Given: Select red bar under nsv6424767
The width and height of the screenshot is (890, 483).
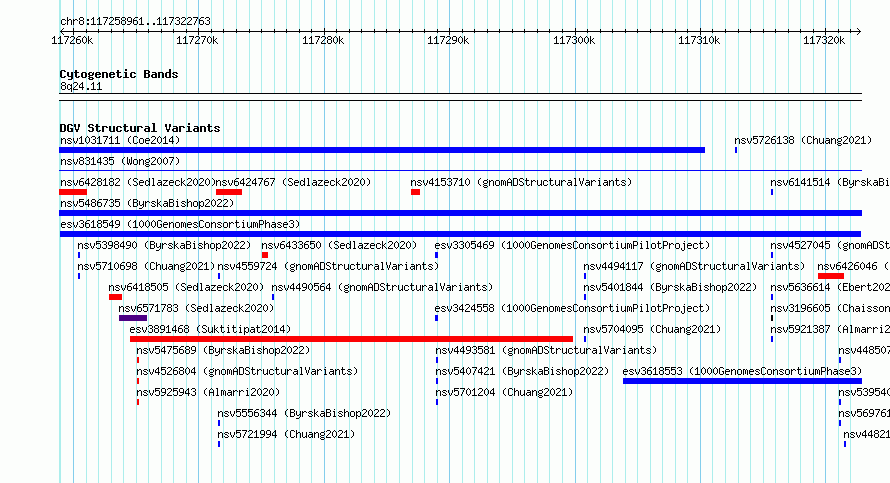Looking at the screenshot, I should [x=229, y=192].
